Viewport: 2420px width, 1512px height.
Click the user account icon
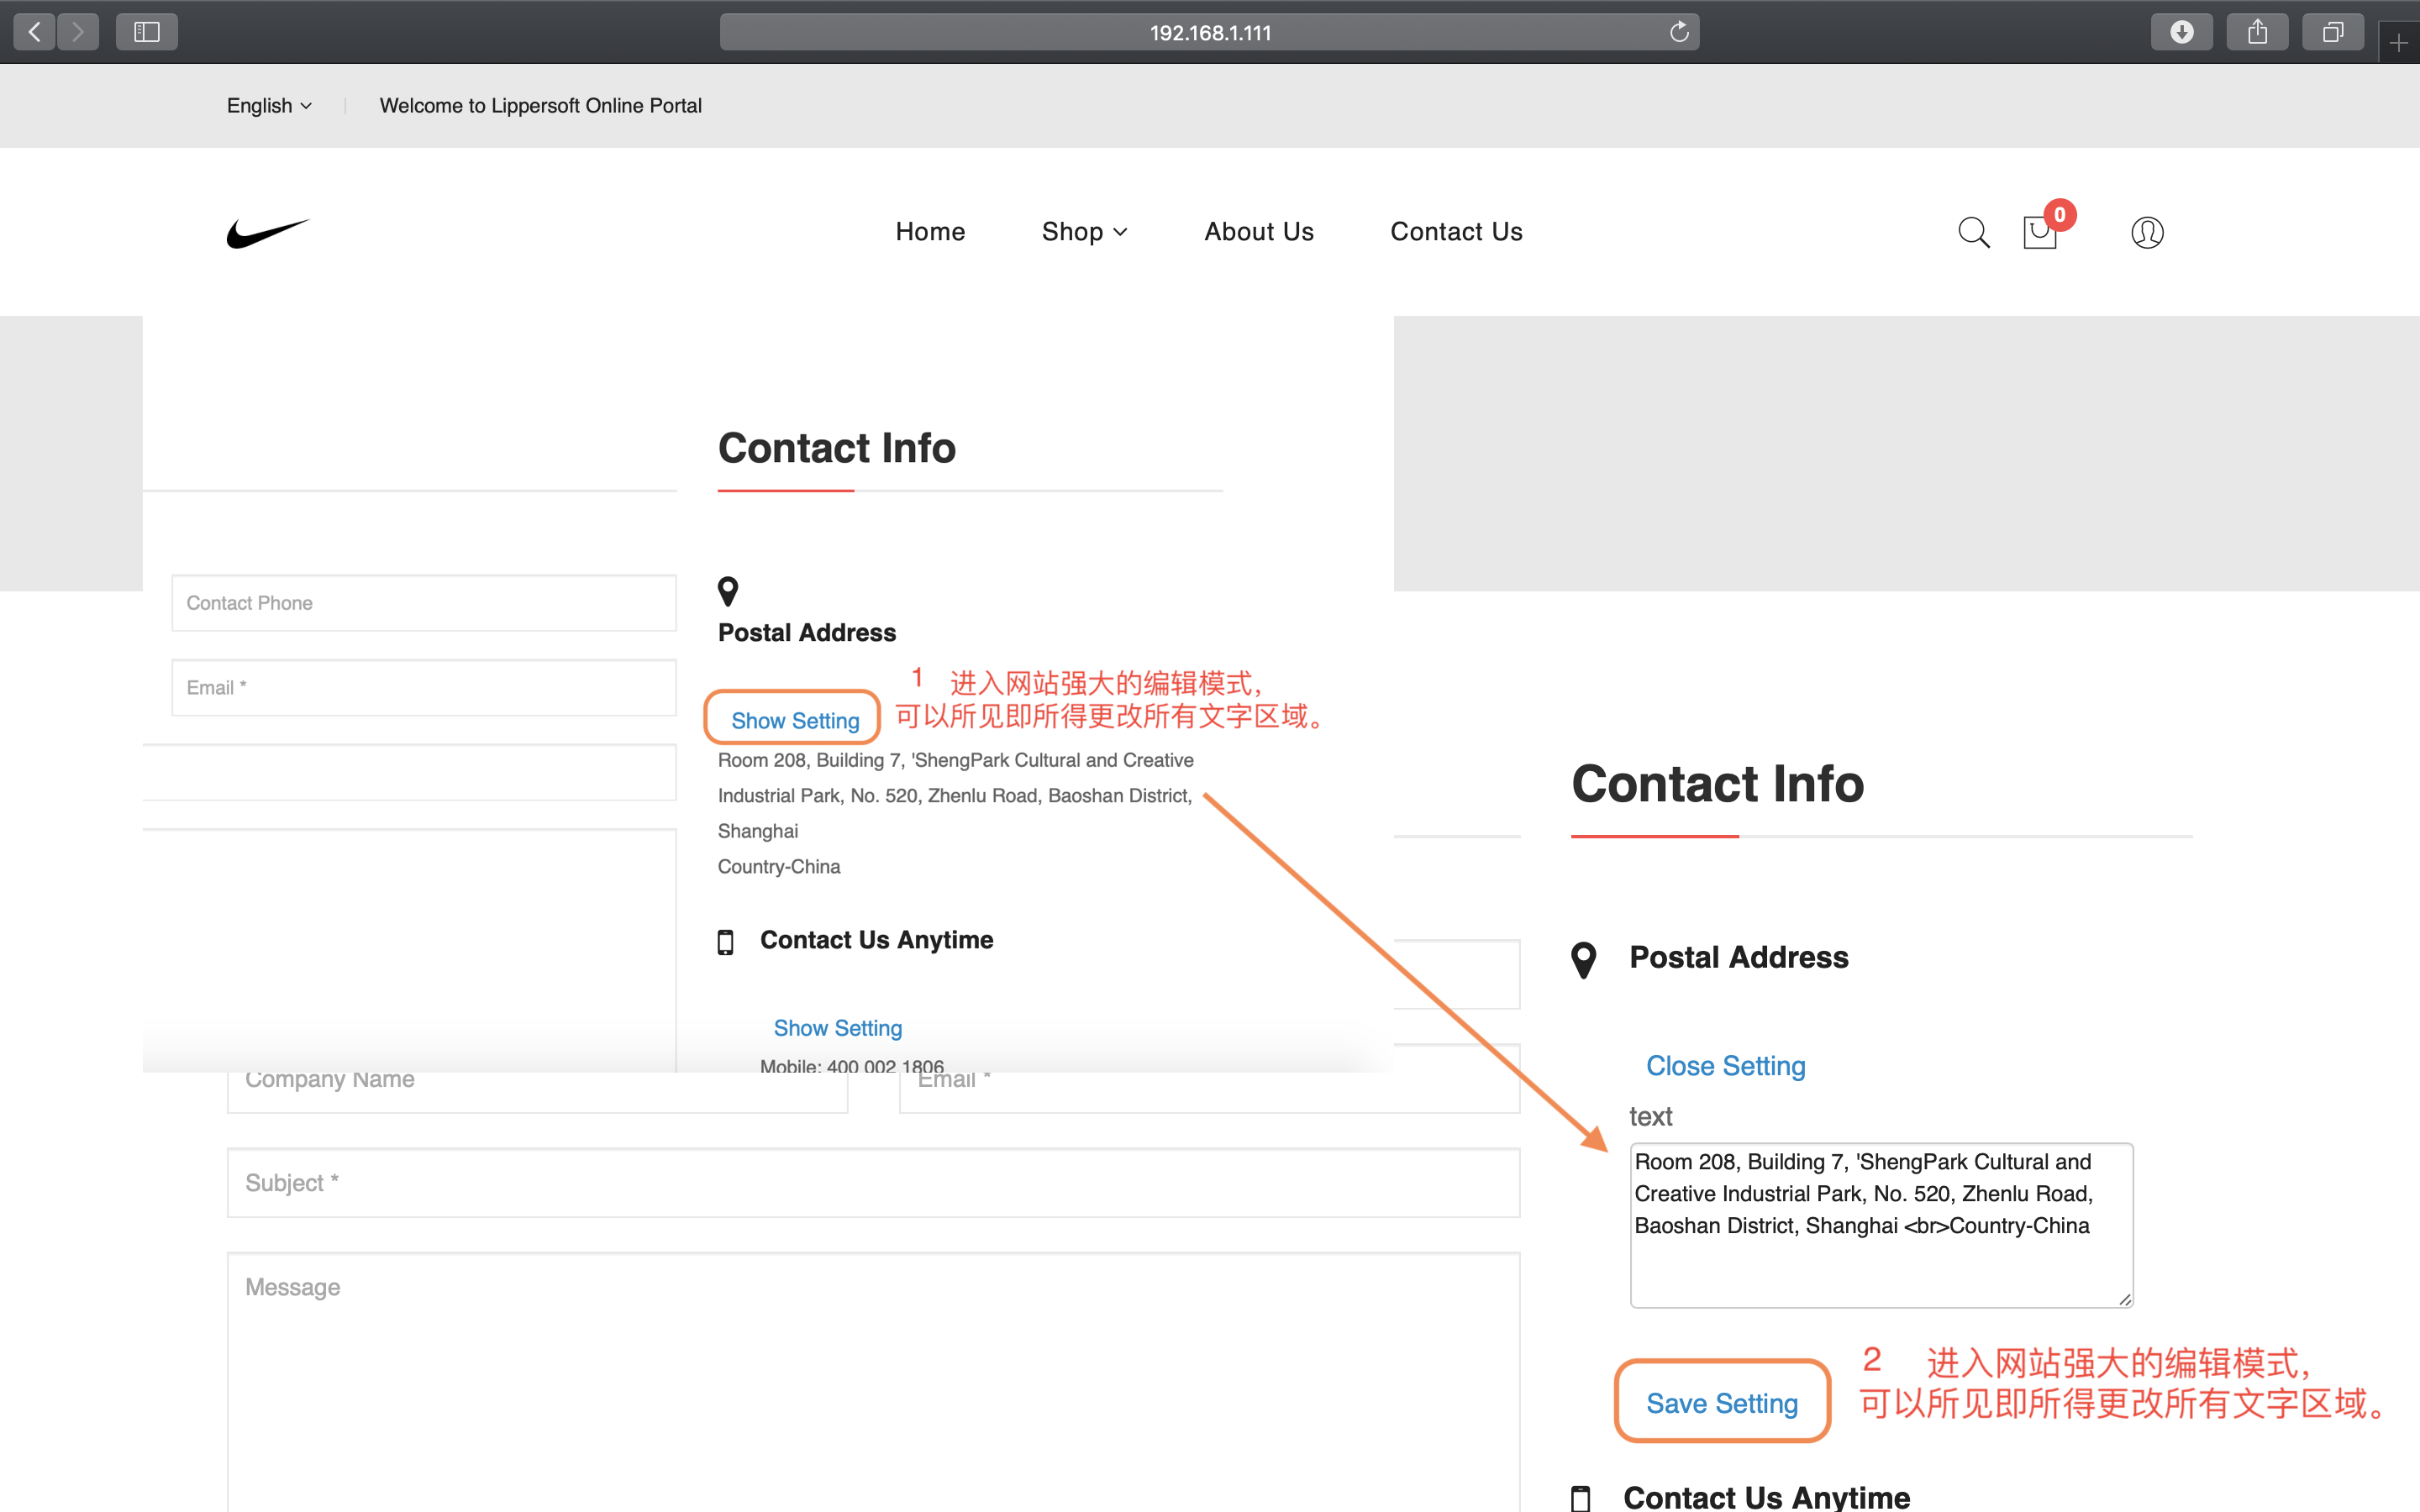(x=2147, y=232)
